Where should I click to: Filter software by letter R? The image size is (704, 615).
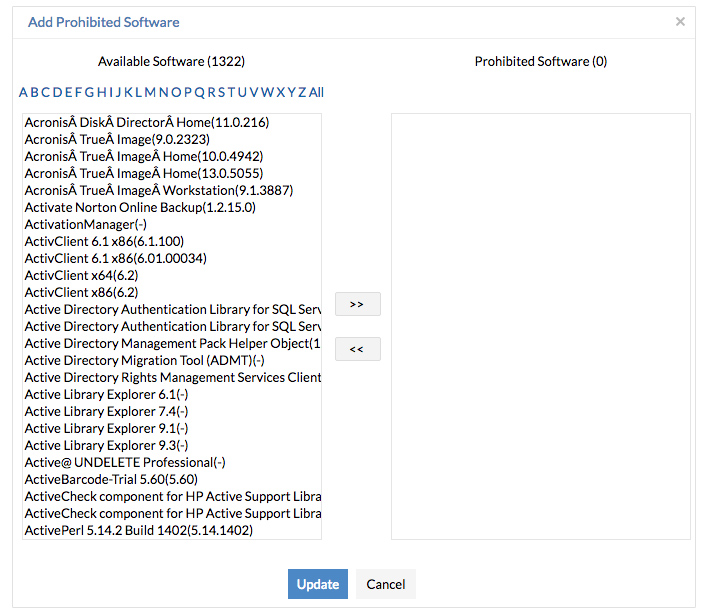click(x=211, y=92)
